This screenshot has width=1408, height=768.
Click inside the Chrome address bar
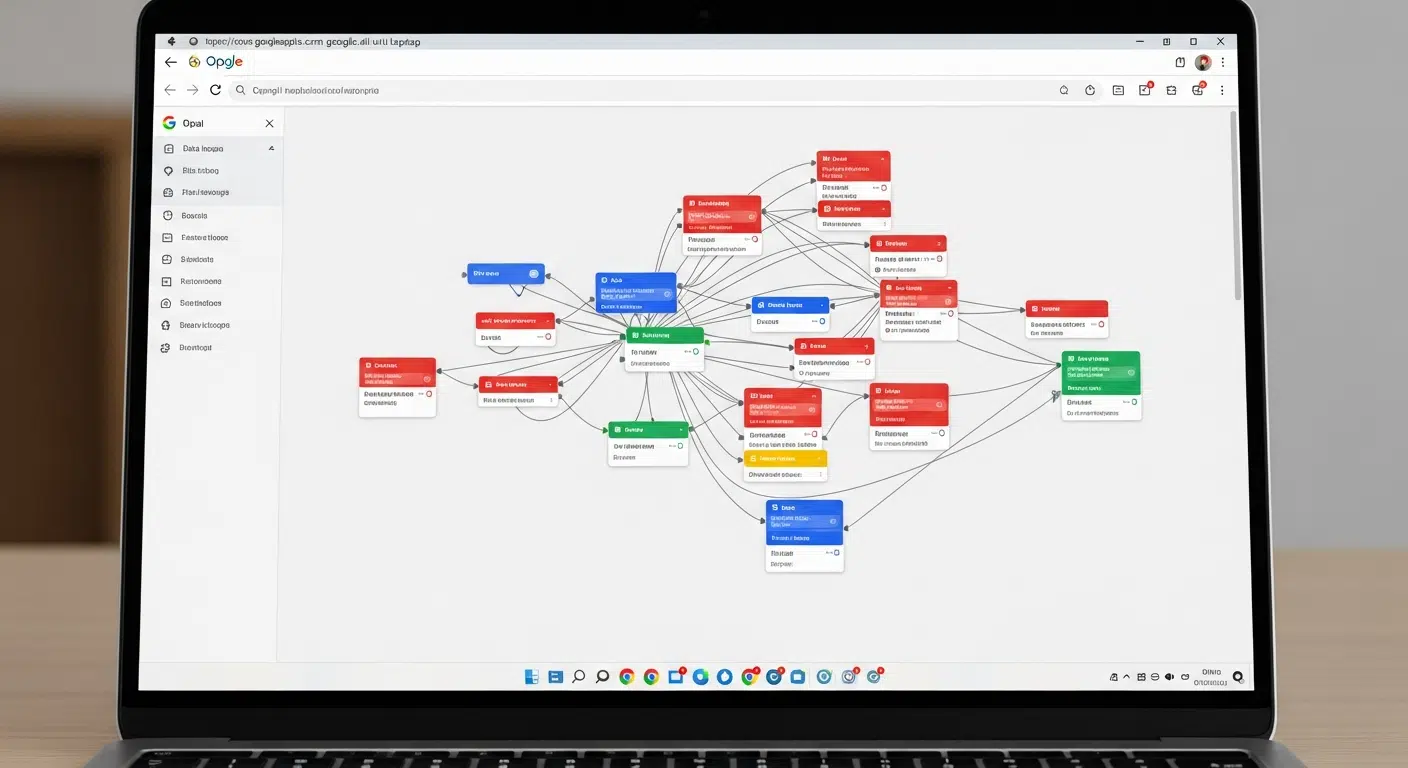(400, 89)
